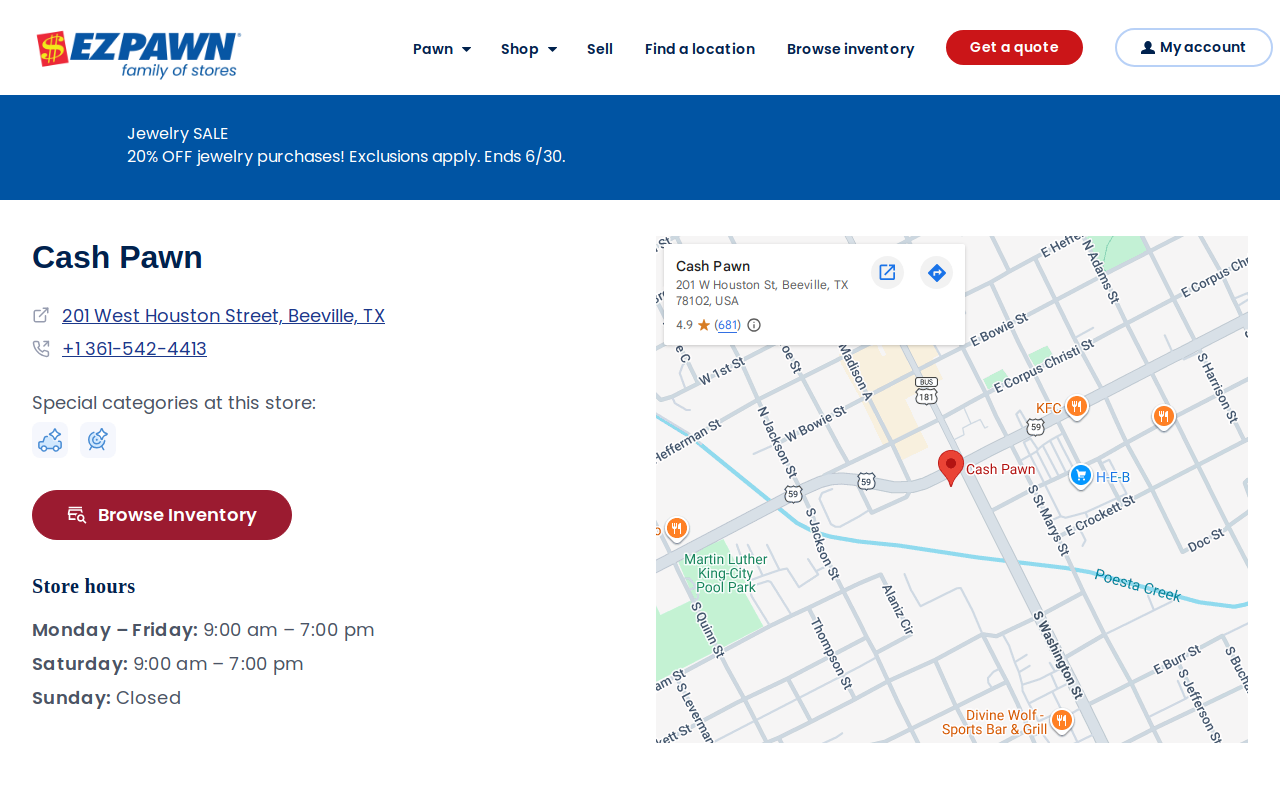Click the Cash Pawn title in map card
1280x800 pixels.
[x=713, y=266]
